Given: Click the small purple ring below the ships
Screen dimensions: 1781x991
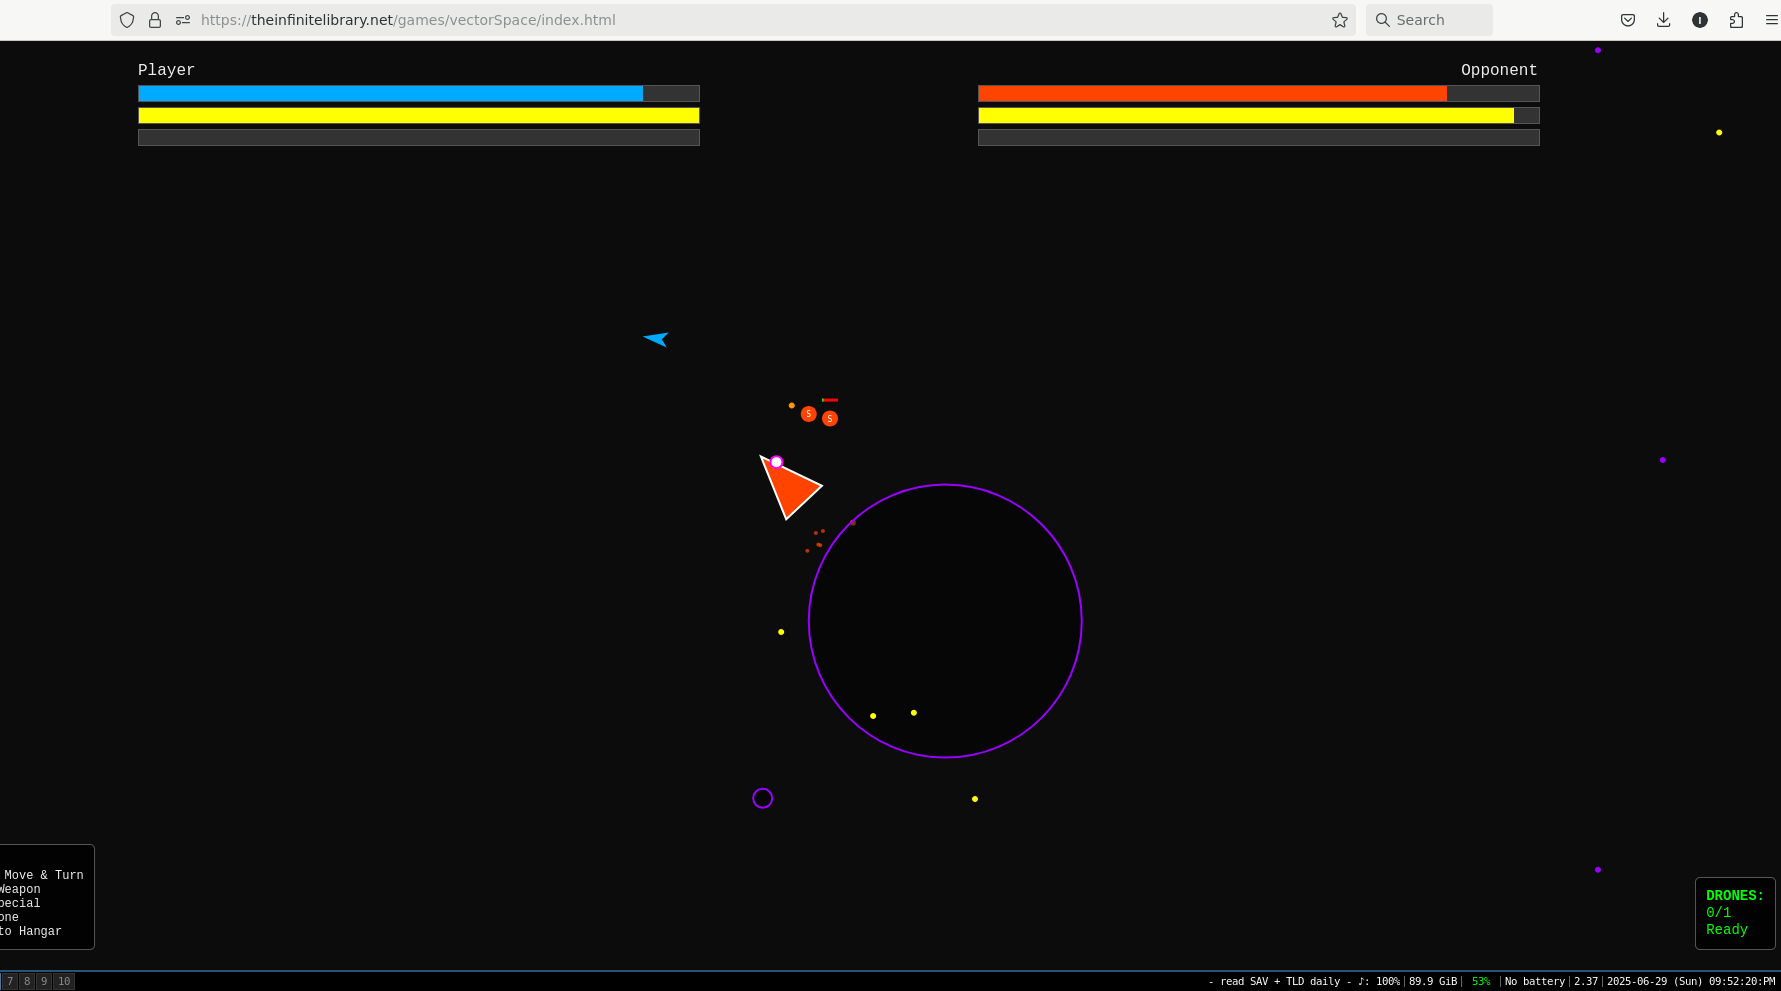Looking at the screenshot, I should [x=763, y=798].
